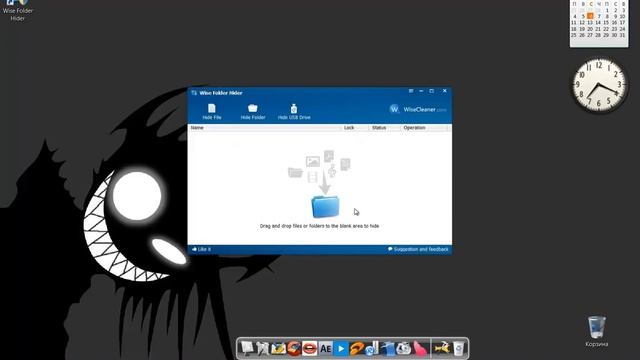Image resolution: width=640 pixels, height=360 pixels.
Task: Open the Wise Folder Hider title bar menu icon
Action: pyautogui.click(x=411, y=91)
